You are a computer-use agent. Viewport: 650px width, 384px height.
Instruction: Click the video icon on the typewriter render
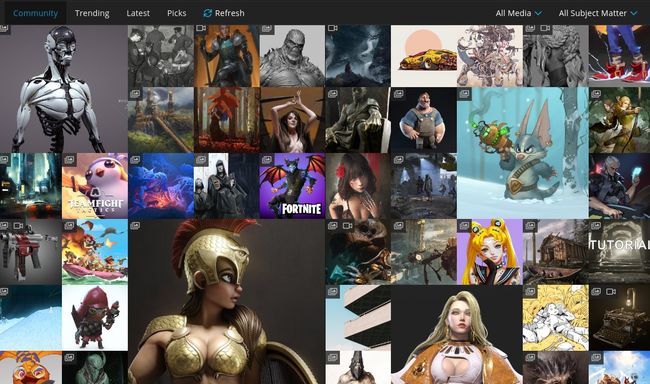click(x=610, y=292)
